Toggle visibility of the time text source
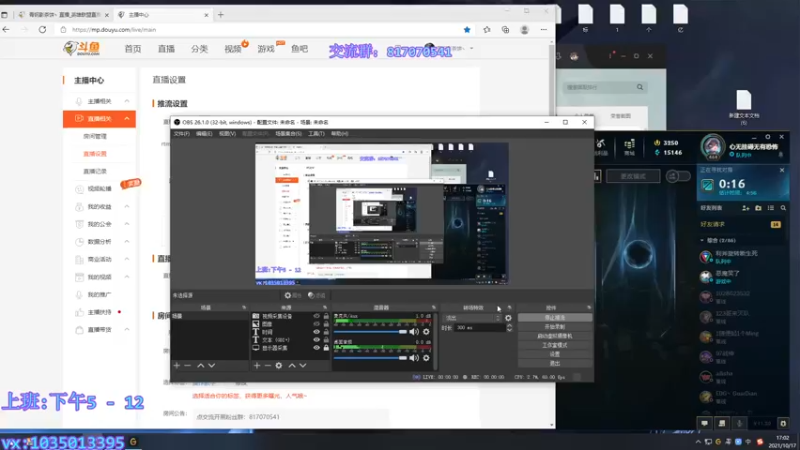800x450 pixels. click(316, 332)
